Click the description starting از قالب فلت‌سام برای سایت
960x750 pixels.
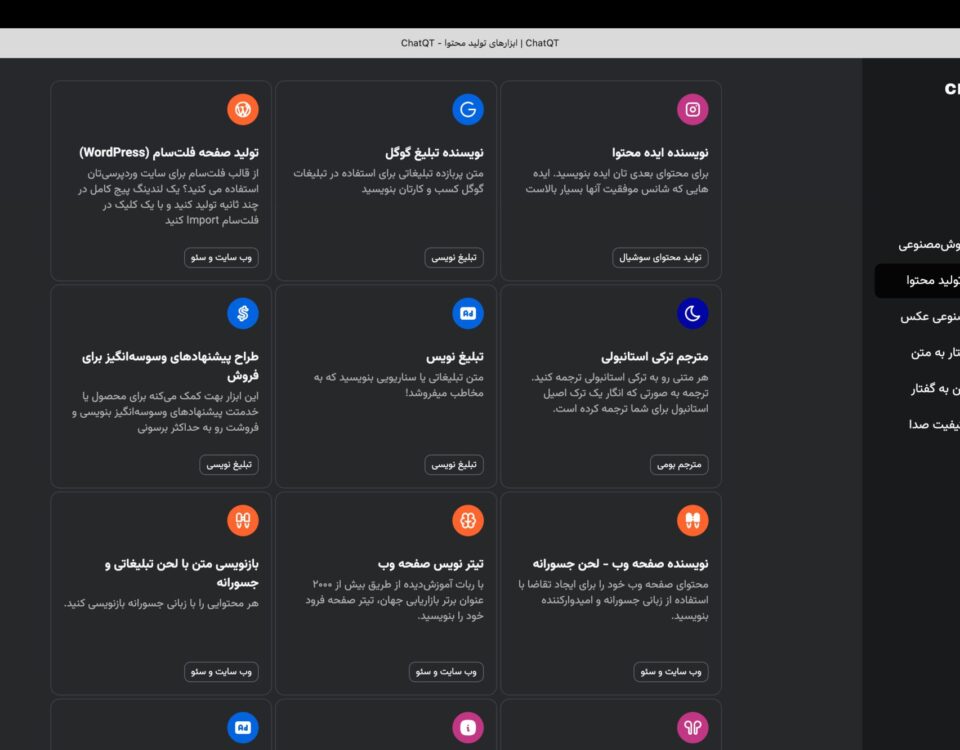pyautogui.click(x=168, y=197)
